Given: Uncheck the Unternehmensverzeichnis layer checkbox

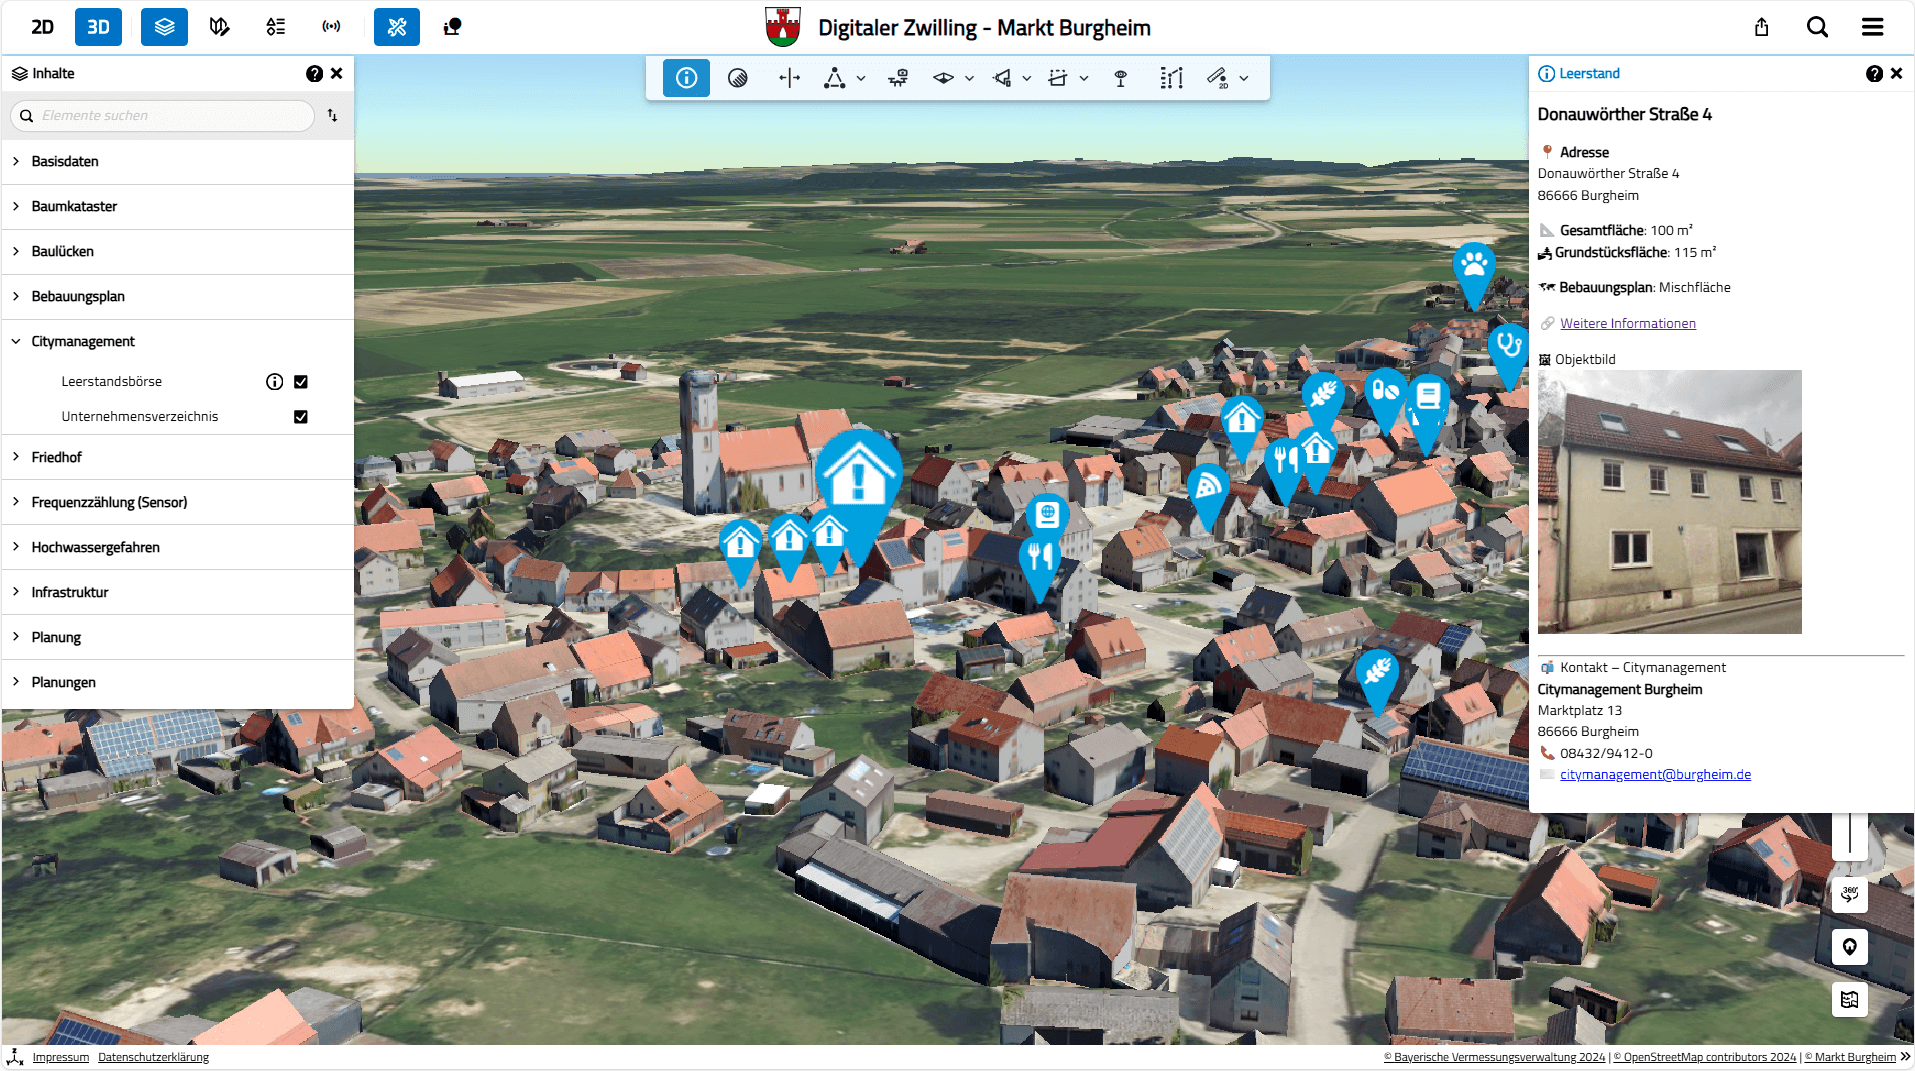Looking at the screenshot, I should pyautogui.click(x=301, y=417).
